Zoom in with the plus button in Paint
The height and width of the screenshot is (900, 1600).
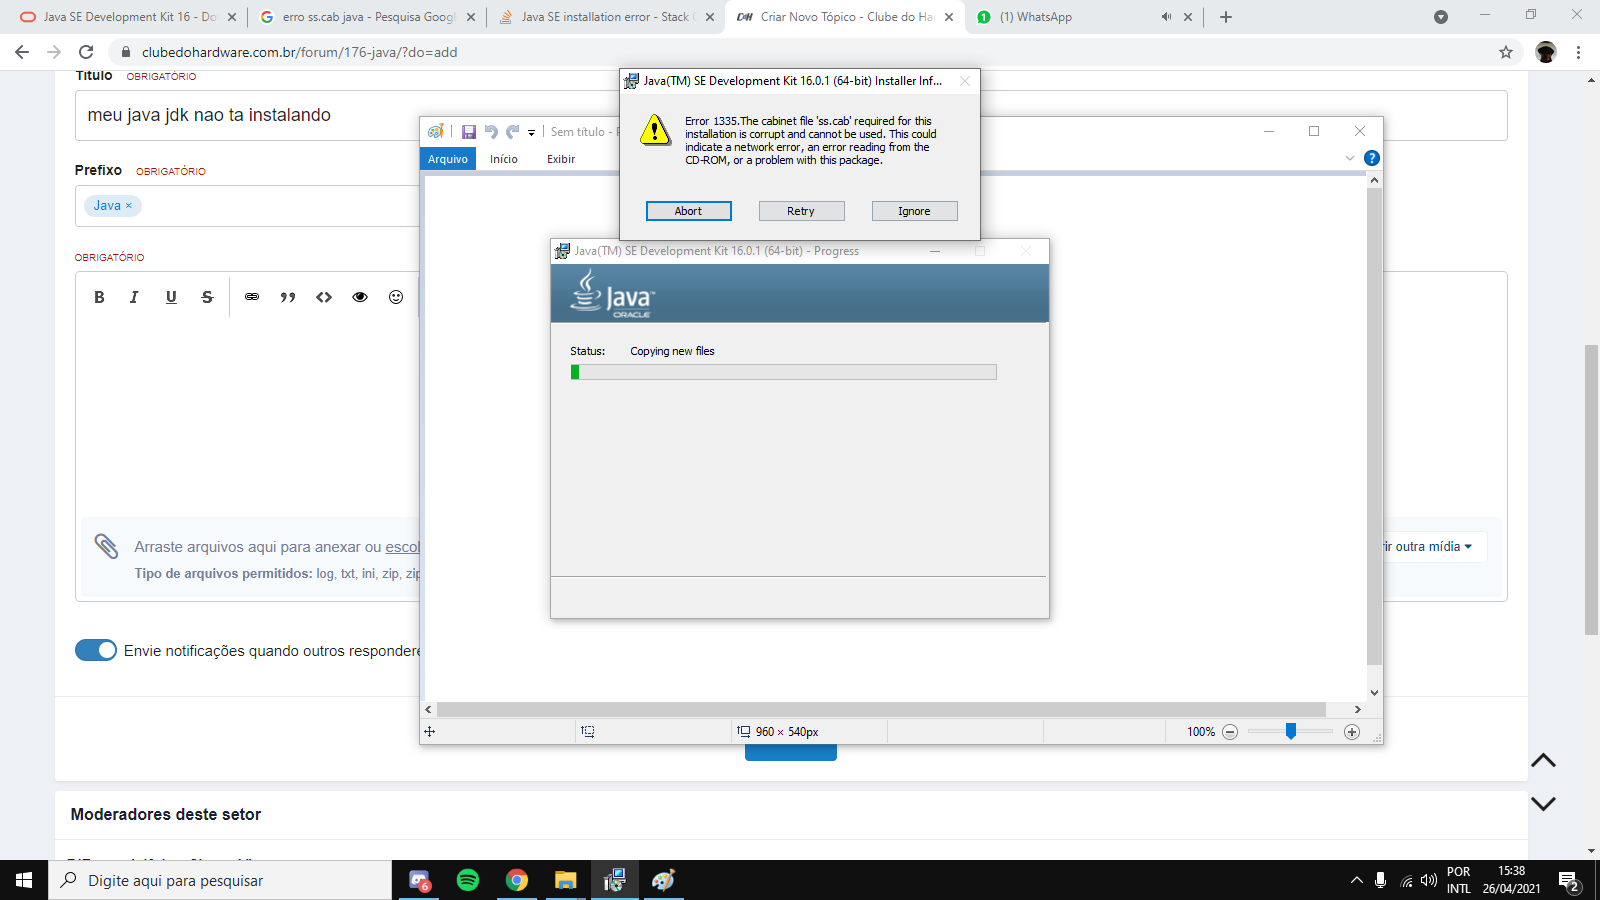click(x=1352, y=732)
